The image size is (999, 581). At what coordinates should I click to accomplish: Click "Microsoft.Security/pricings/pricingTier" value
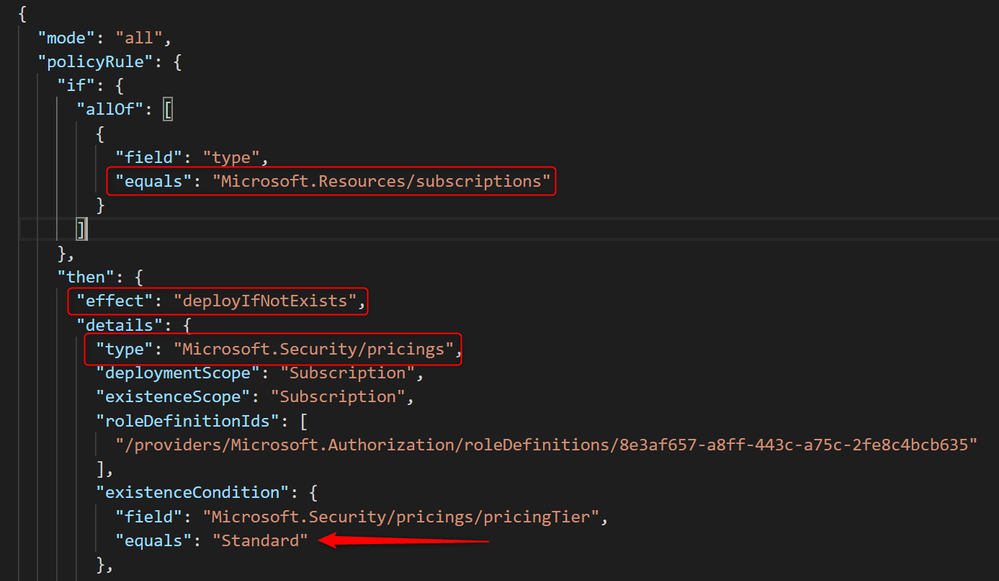click(x=401, y=517)
